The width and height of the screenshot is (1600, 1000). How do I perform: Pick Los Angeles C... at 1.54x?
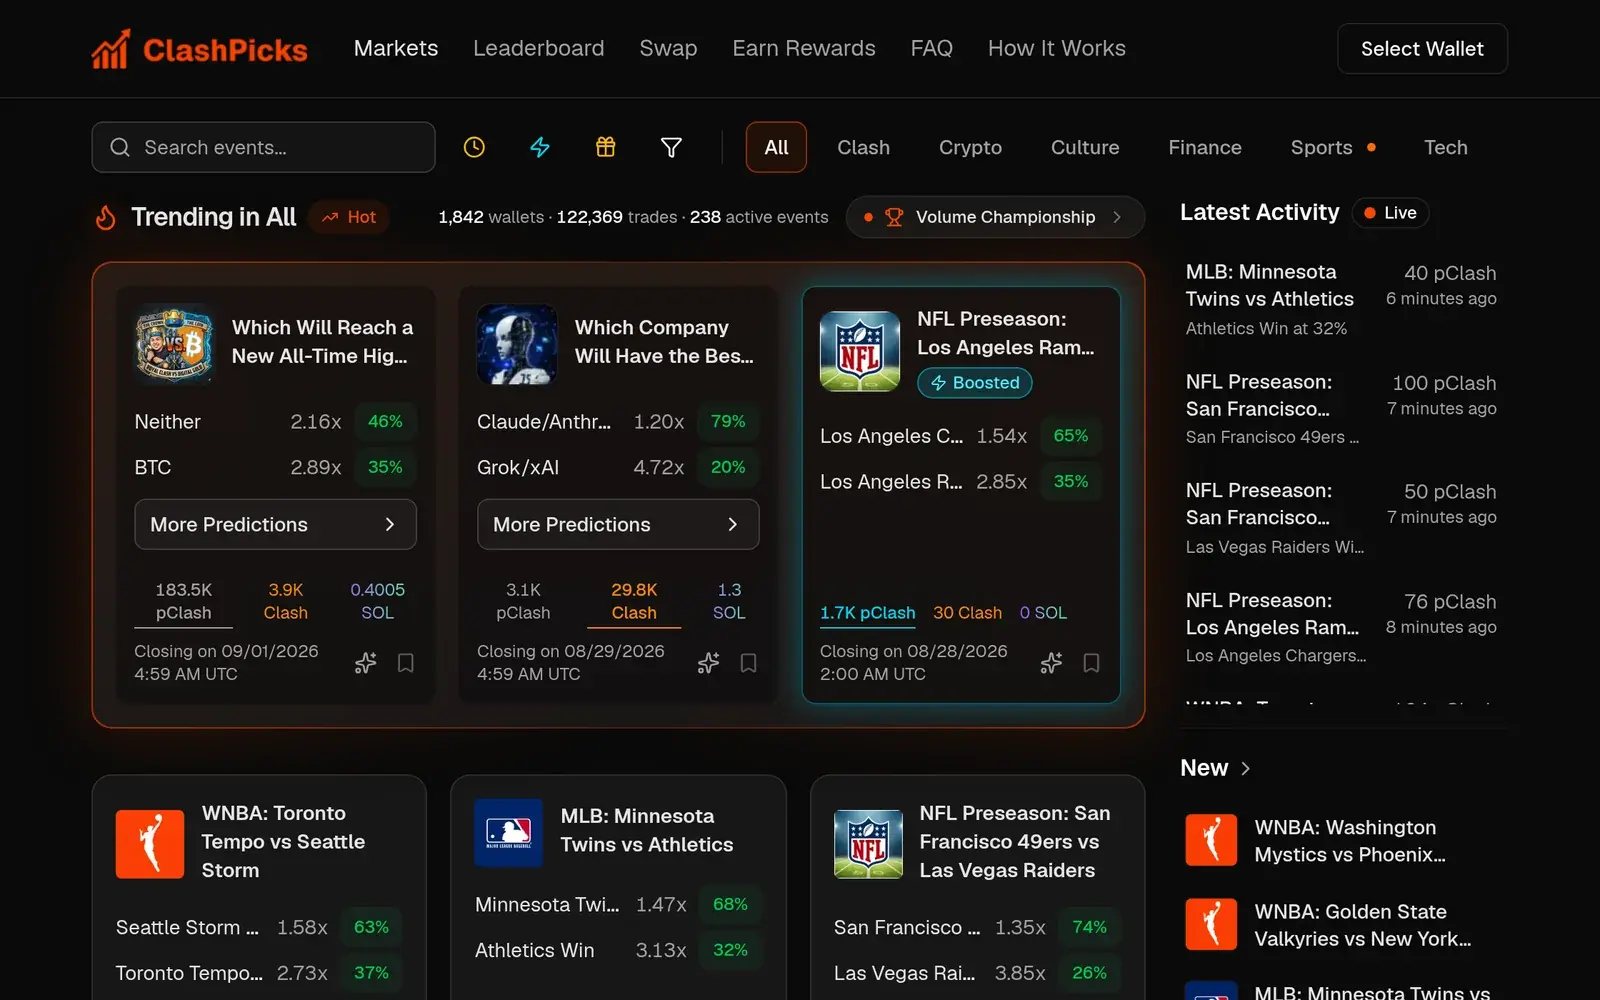(x=961, y=436)
